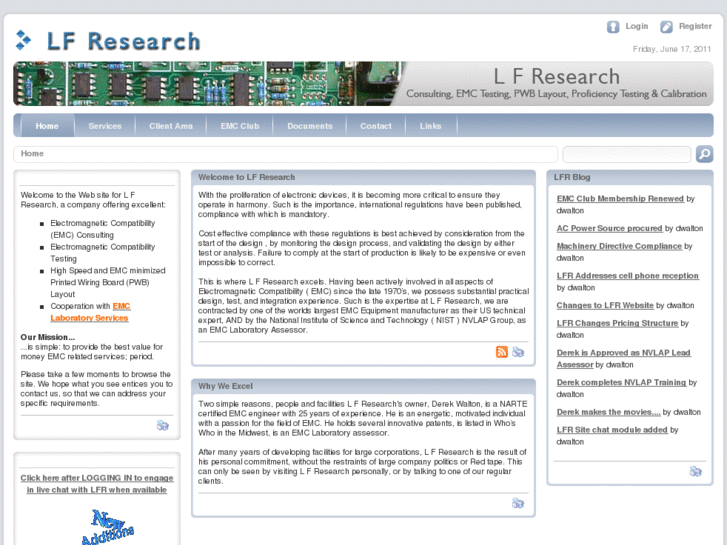Click the Register pencil icon

[x=666, y=27]
